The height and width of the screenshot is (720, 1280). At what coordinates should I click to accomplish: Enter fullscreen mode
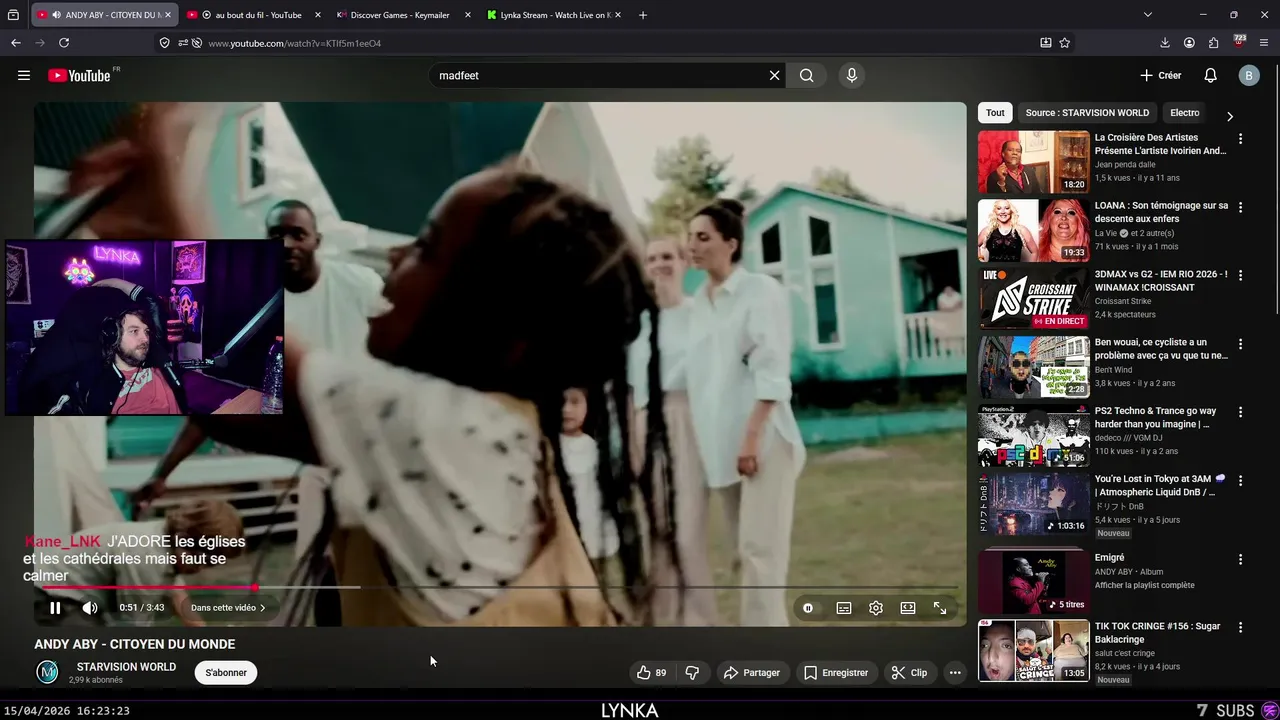pos(940,607)
